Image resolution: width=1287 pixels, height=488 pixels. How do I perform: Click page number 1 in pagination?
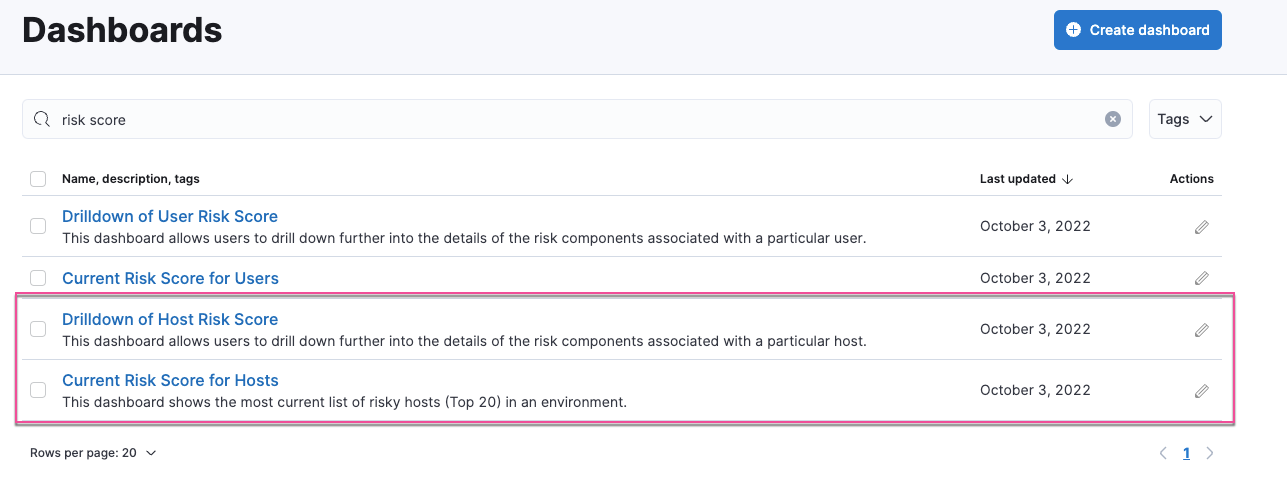click(1186, 453)
